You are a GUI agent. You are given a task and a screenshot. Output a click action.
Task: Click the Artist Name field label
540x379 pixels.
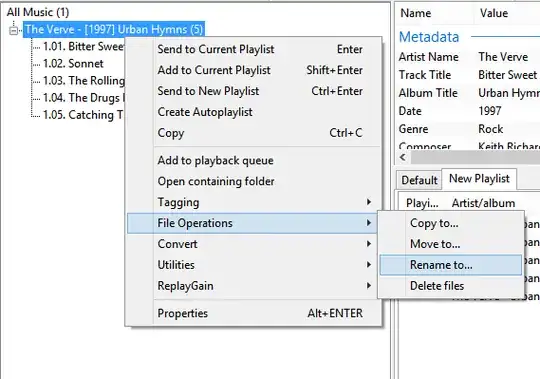click(x=428, y=57)
